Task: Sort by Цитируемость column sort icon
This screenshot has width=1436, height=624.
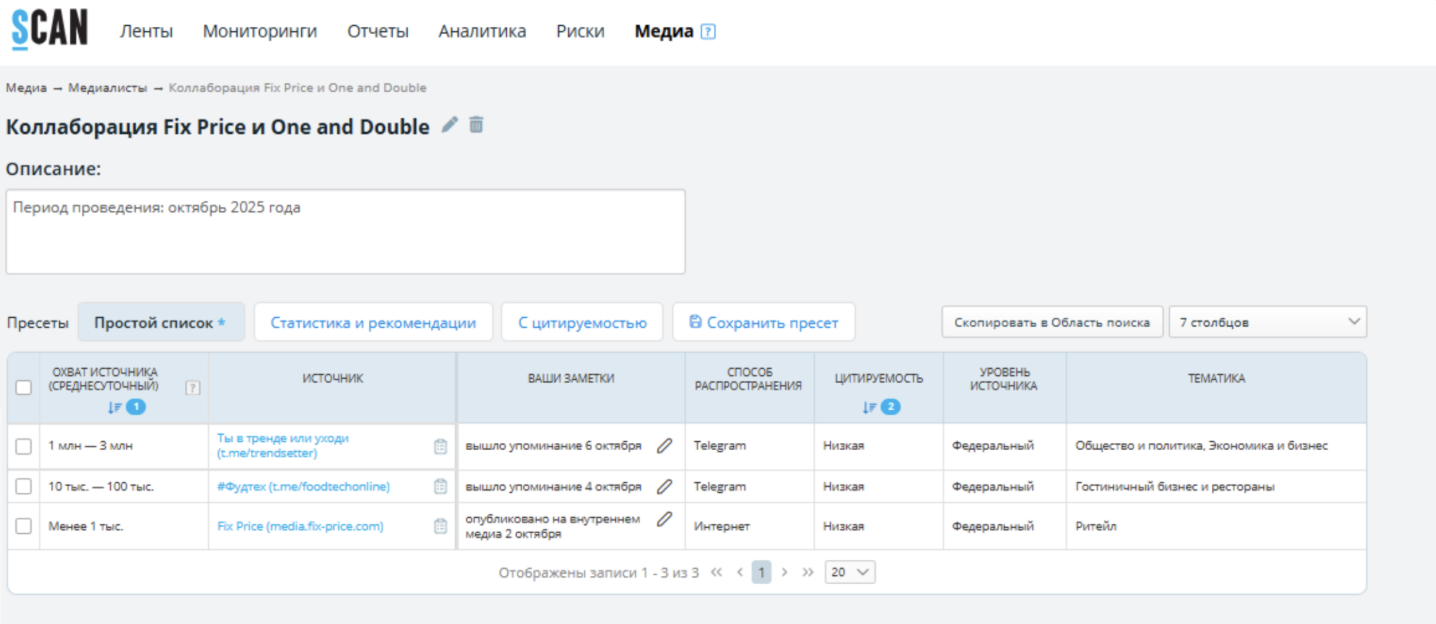Action: tap(869, 407)
